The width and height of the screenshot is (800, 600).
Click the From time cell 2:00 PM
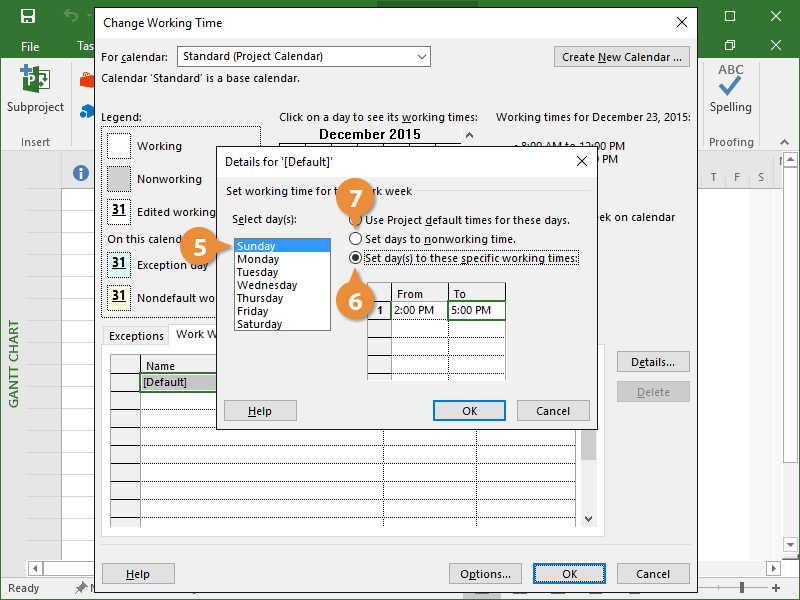[419, 311]
